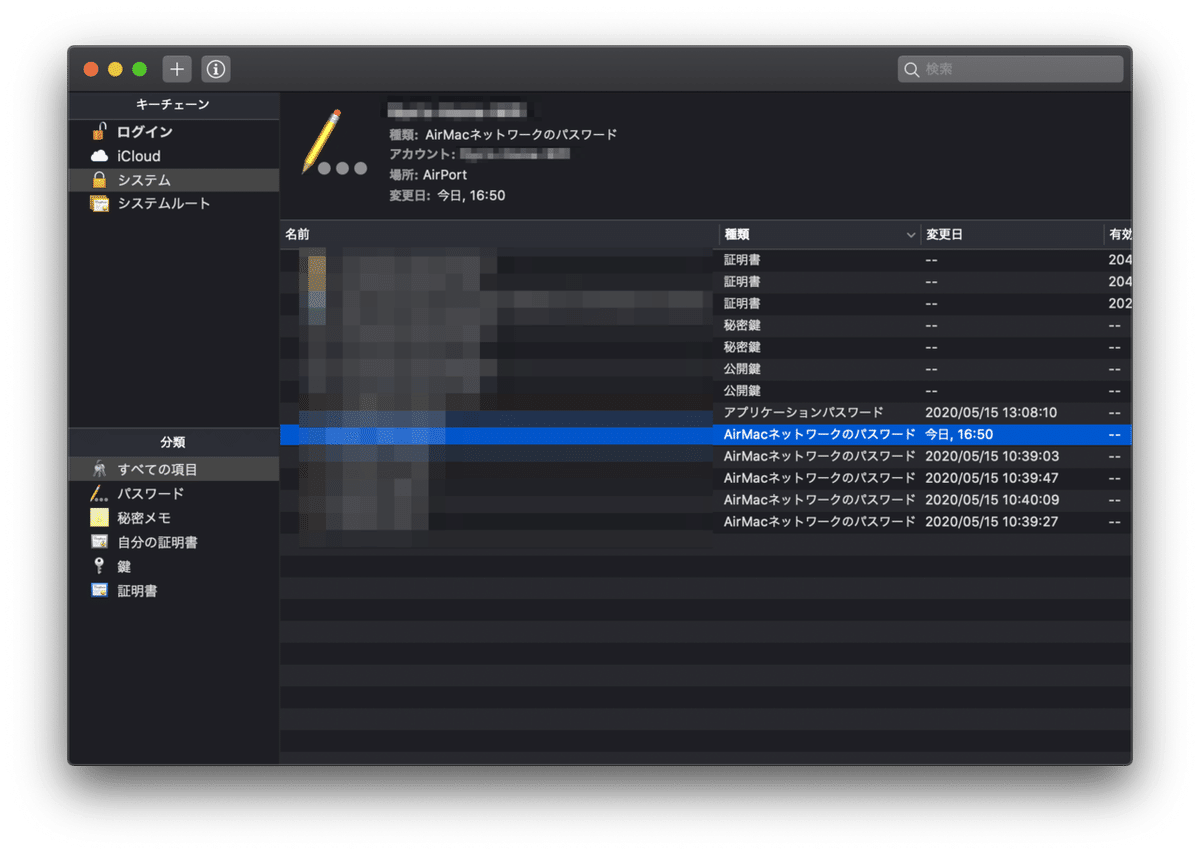Select the ログイン keychain
The height and width of the screenshot is (855, 1200).
(x=173, y=132)
